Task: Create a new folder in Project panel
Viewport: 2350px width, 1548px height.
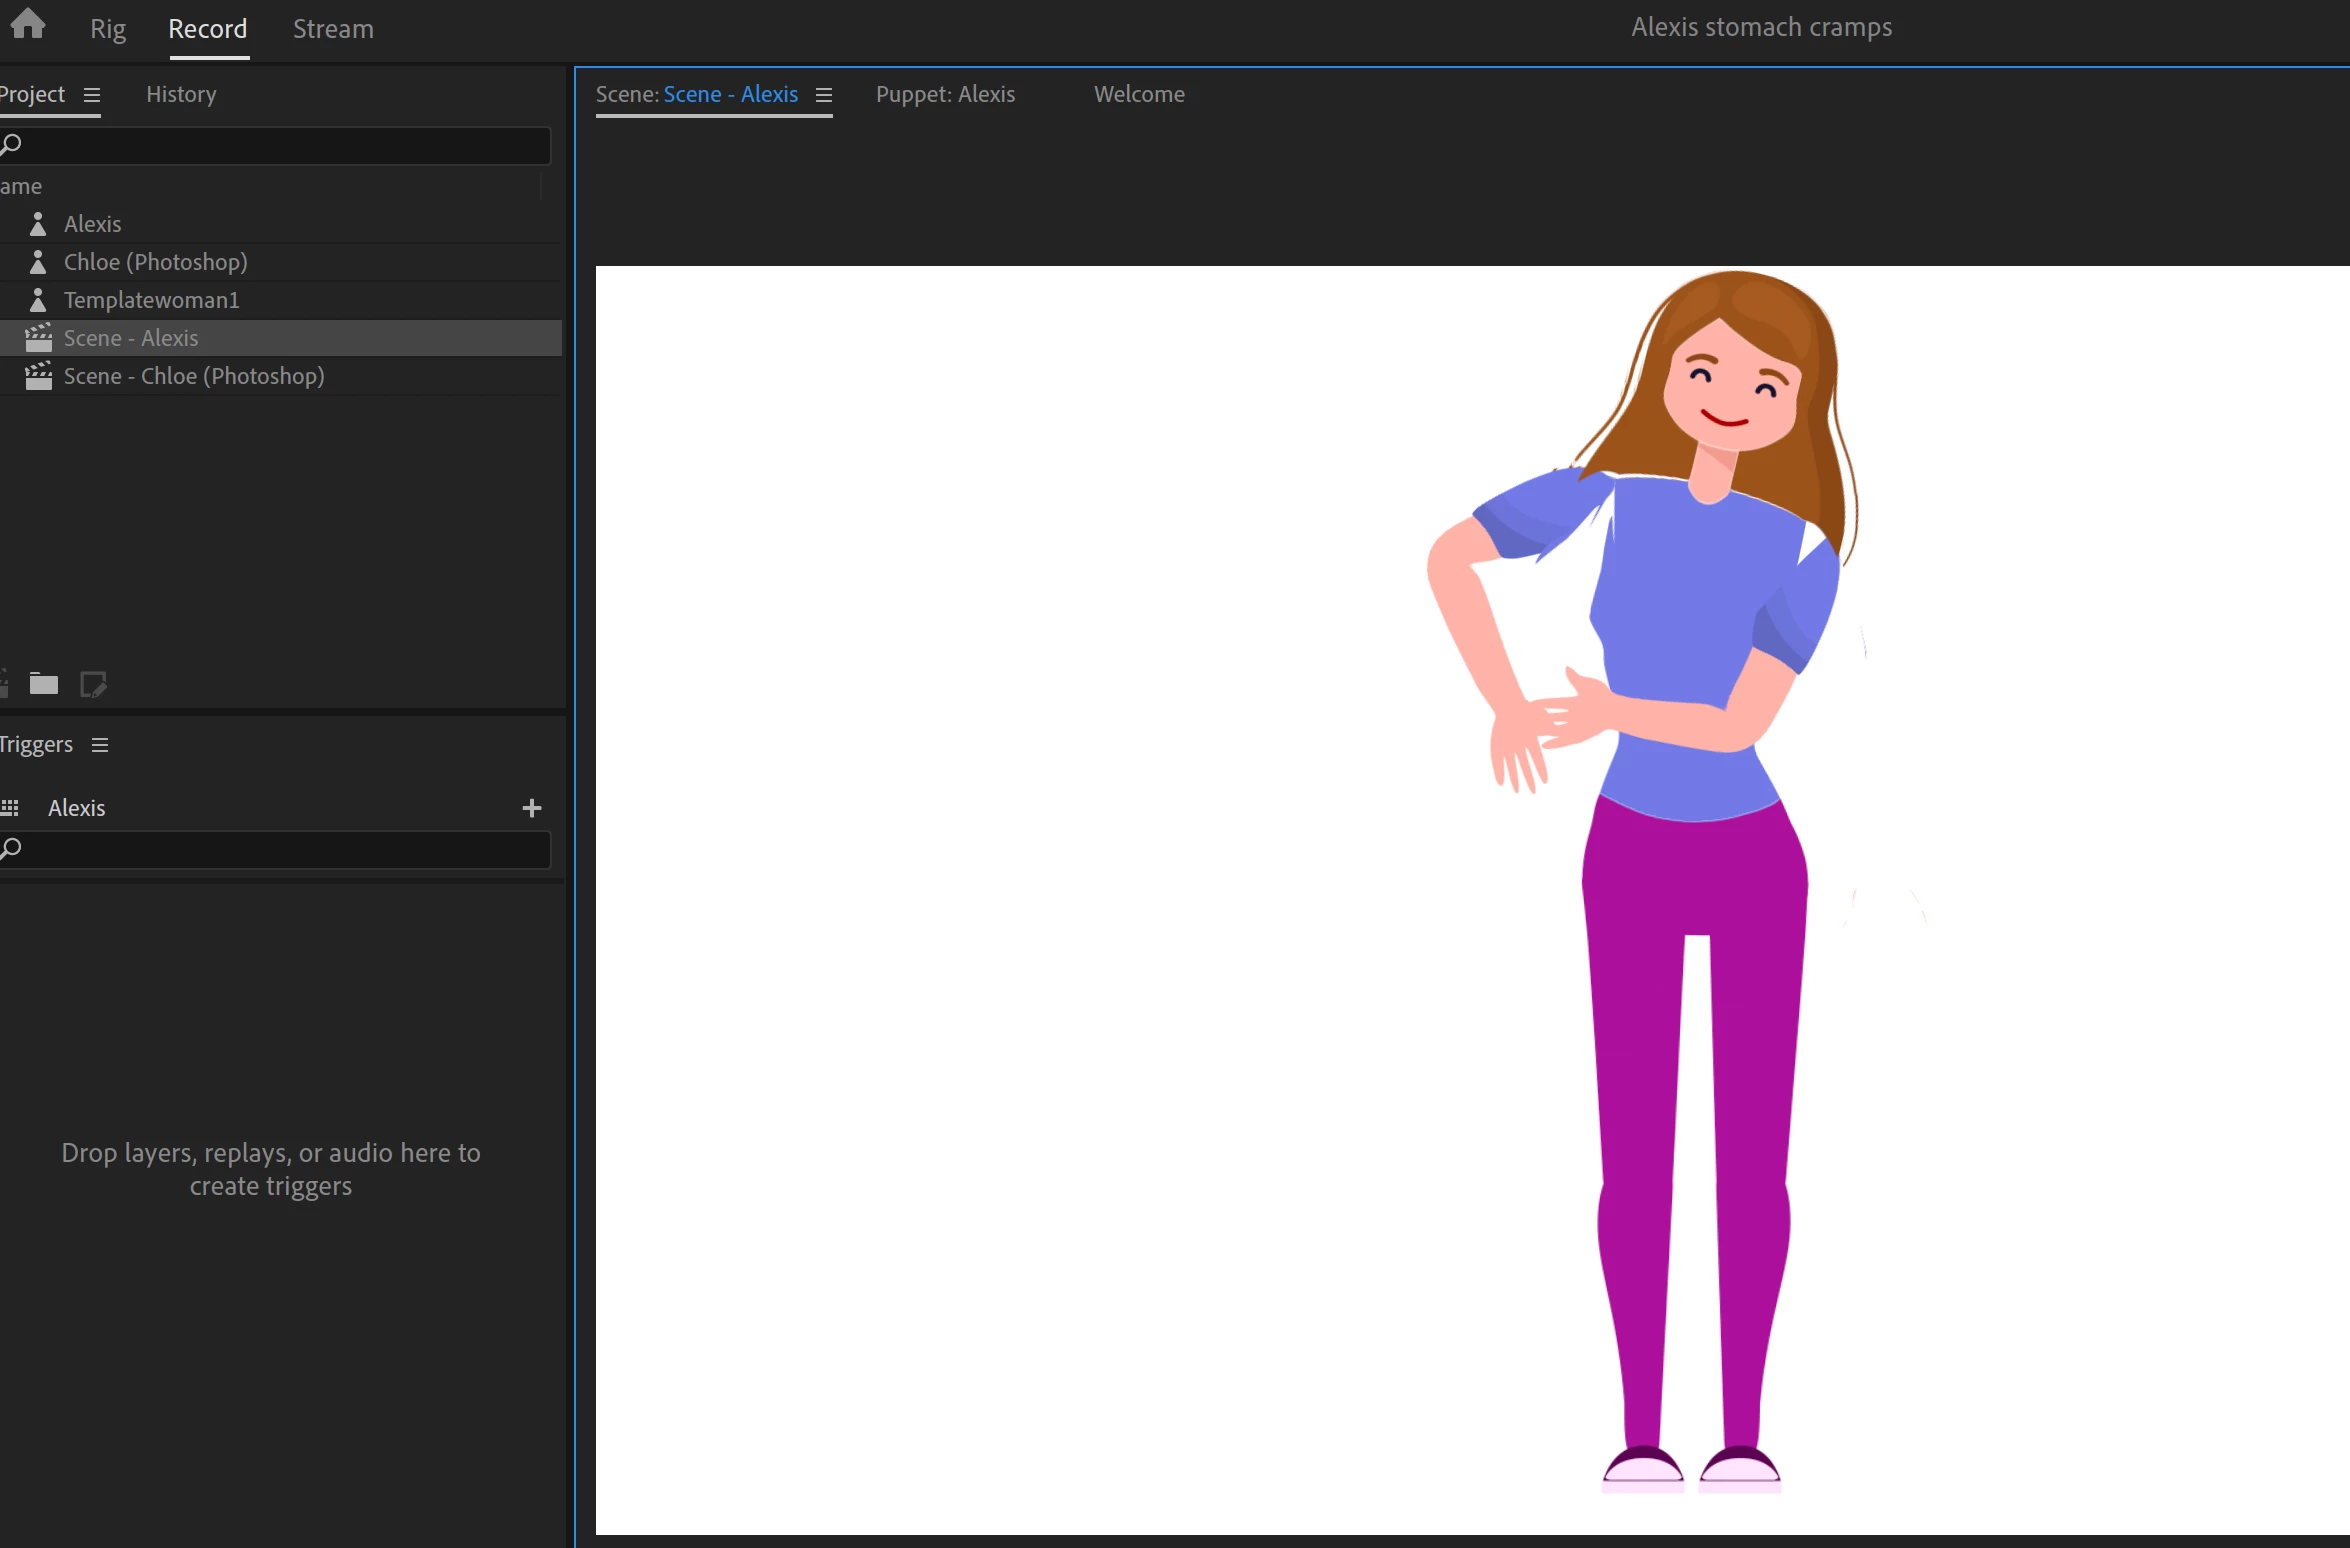Action: tap(44, 684)
